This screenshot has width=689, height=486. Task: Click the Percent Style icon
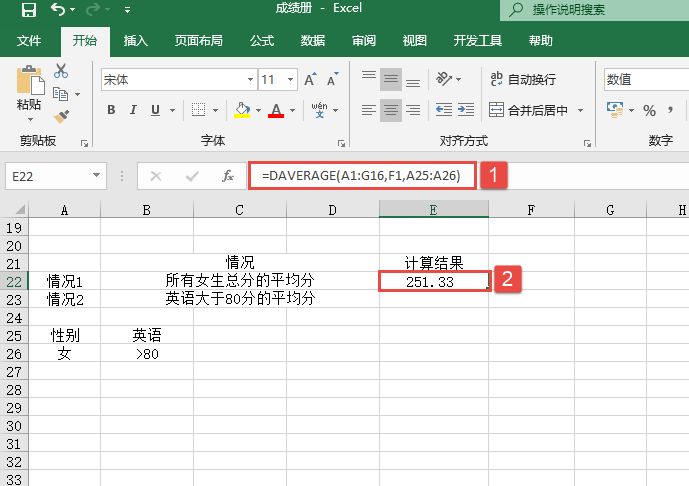pyautogui.click(x=649, y=110)
